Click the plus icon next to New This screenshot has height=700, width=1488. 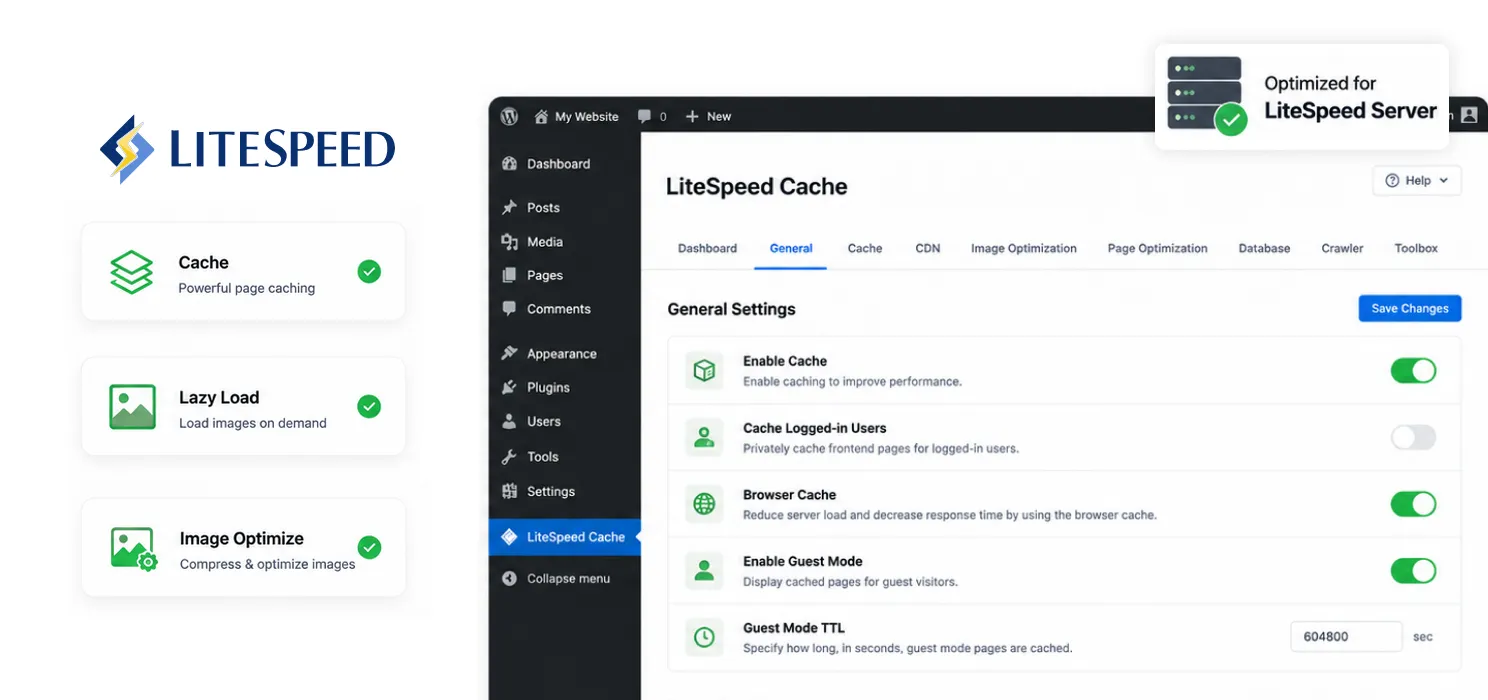[x=692, y=116]
